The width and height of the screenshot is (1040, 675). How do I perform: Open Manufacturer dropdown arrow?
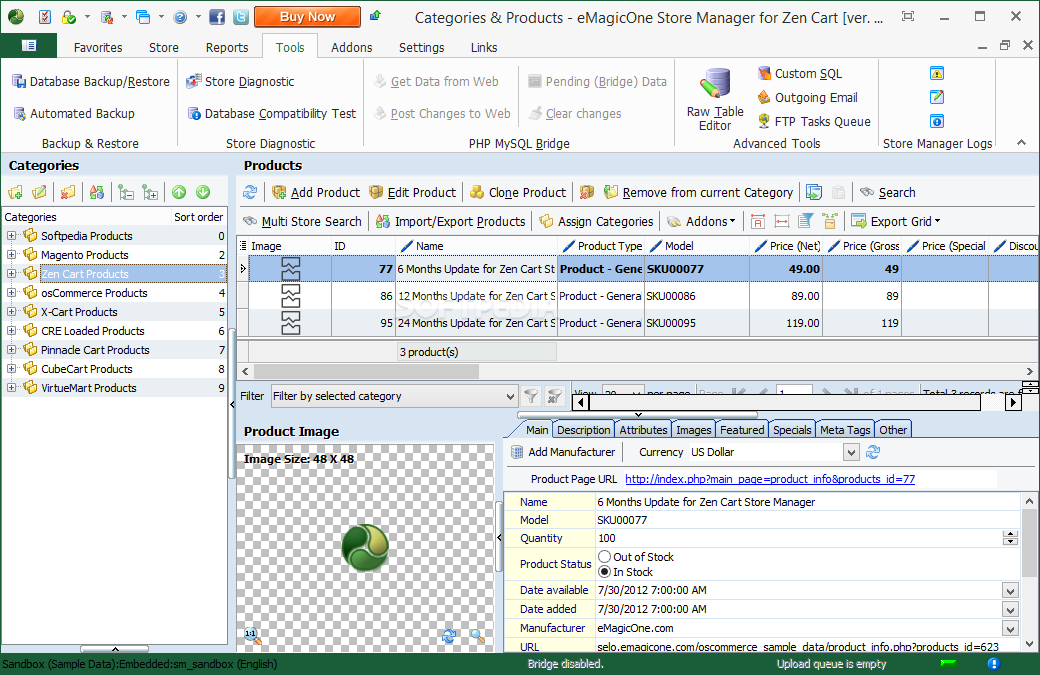[x=1010, y=629]
